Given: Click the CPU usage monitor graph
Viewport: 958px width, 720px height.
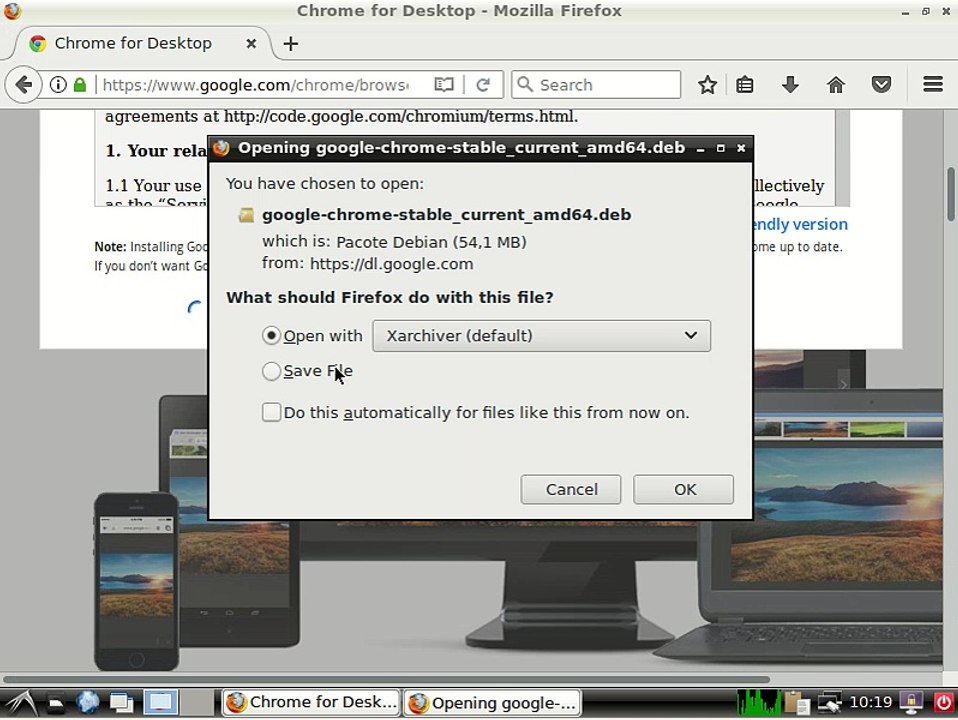Looking at the screenshot, I should pos(758,702).
